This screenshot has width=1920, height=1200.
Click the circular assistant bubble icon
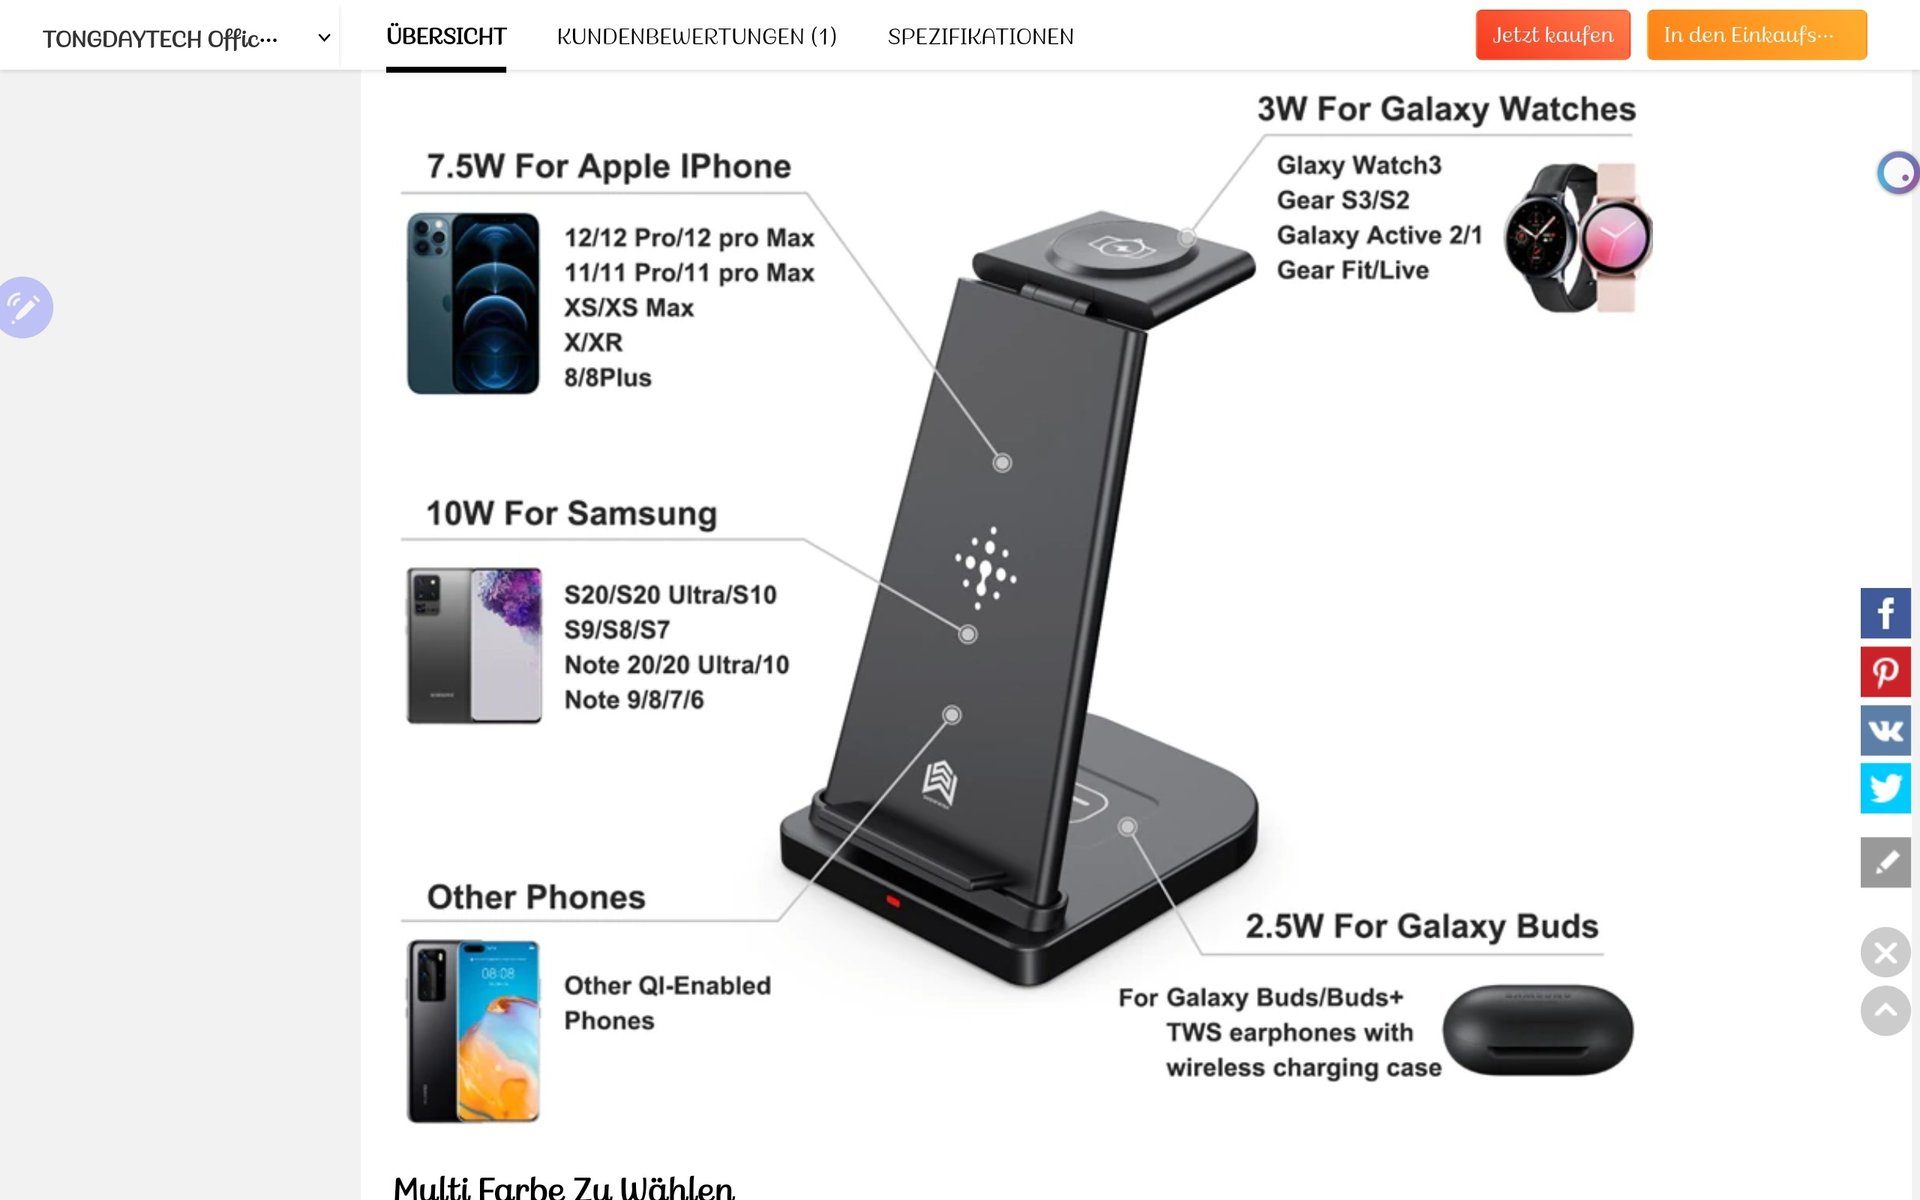click(x=1897, y=173)
